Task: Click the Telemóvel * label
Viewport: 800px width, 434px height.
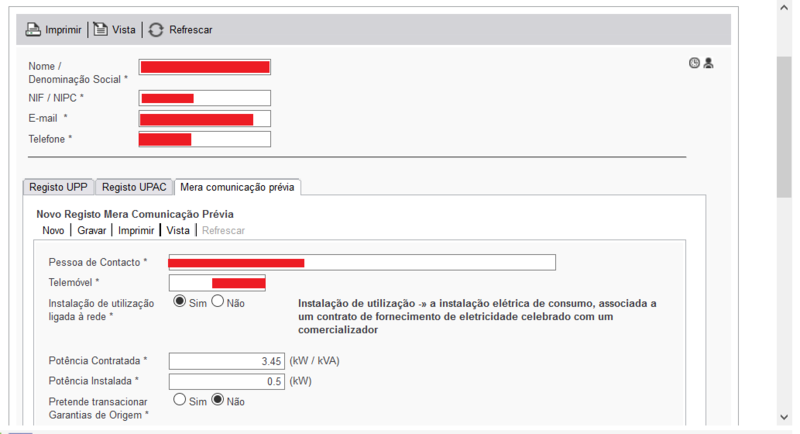Action: [x=74, y=283]
